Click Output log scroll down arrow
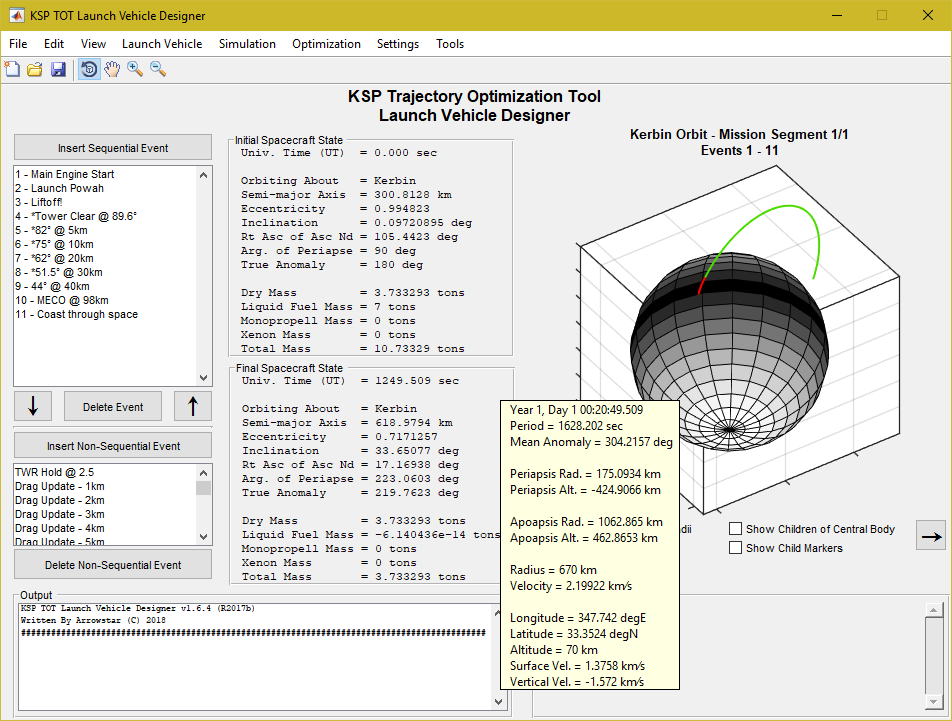952x721 pixels. click(498, 702)
